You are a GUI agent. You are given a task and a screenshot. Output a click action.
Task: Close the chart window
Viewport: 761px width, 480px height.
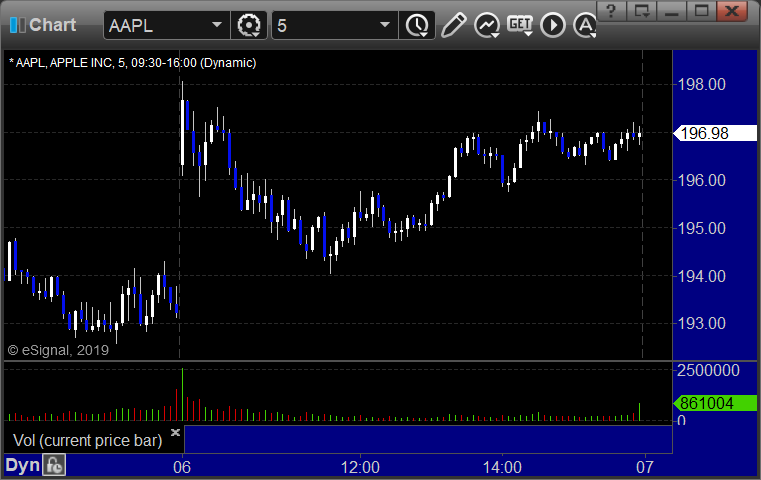(x=732, y=11)
